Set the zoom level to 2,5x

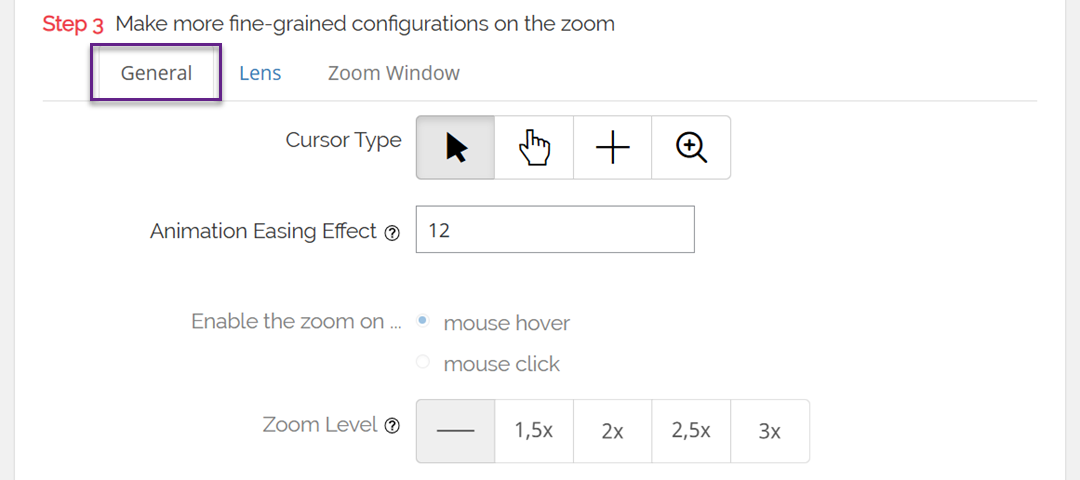coord(691,431)
